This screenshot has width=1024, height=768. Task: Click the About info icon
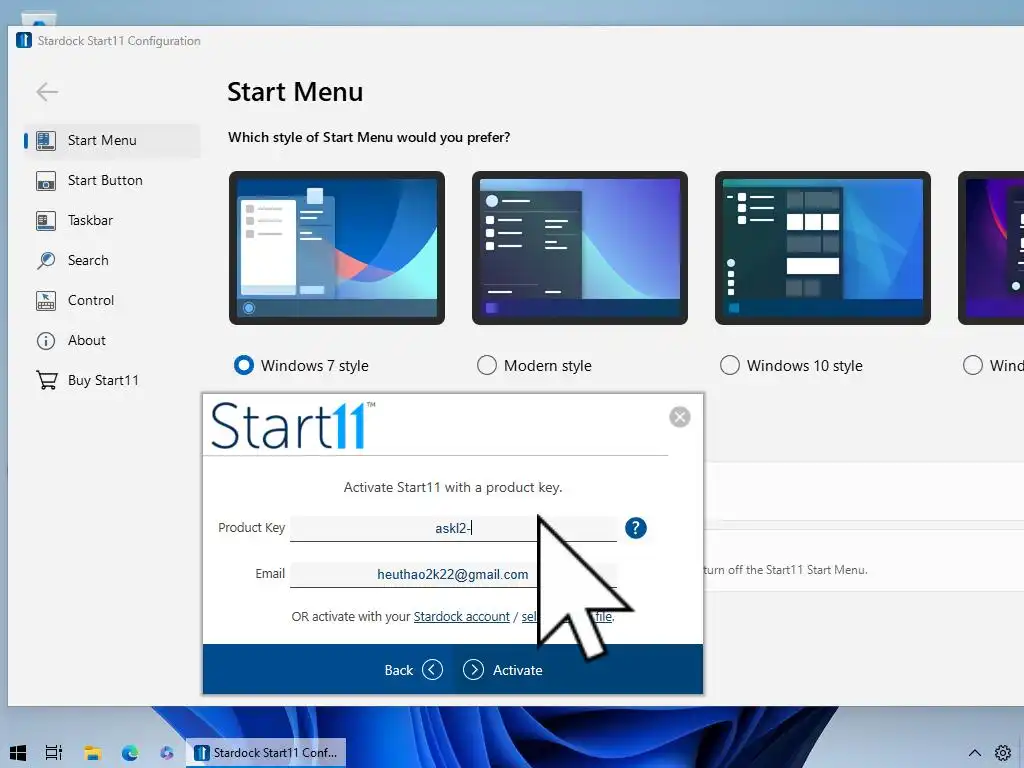point(46,341)
